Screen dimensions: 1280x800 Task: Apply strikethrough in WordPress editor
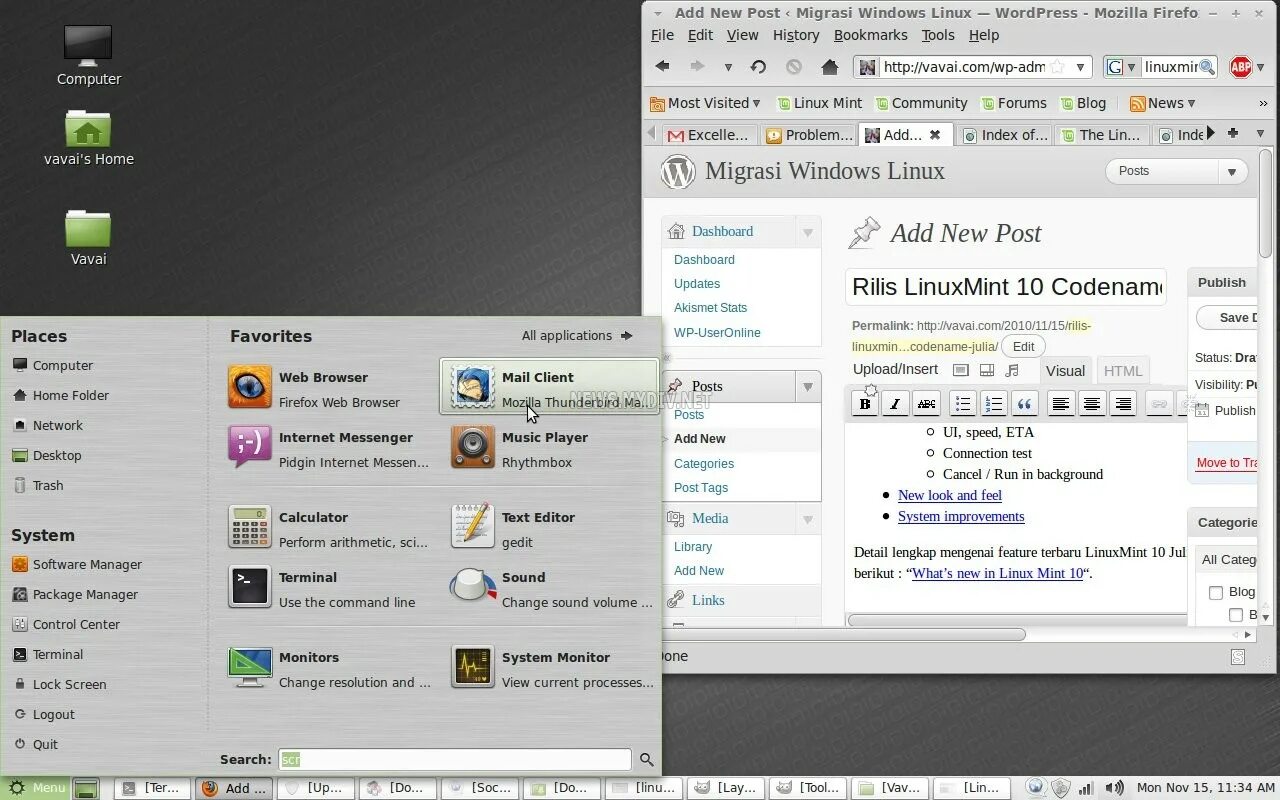pyautogui.click(x=927, y=404)
